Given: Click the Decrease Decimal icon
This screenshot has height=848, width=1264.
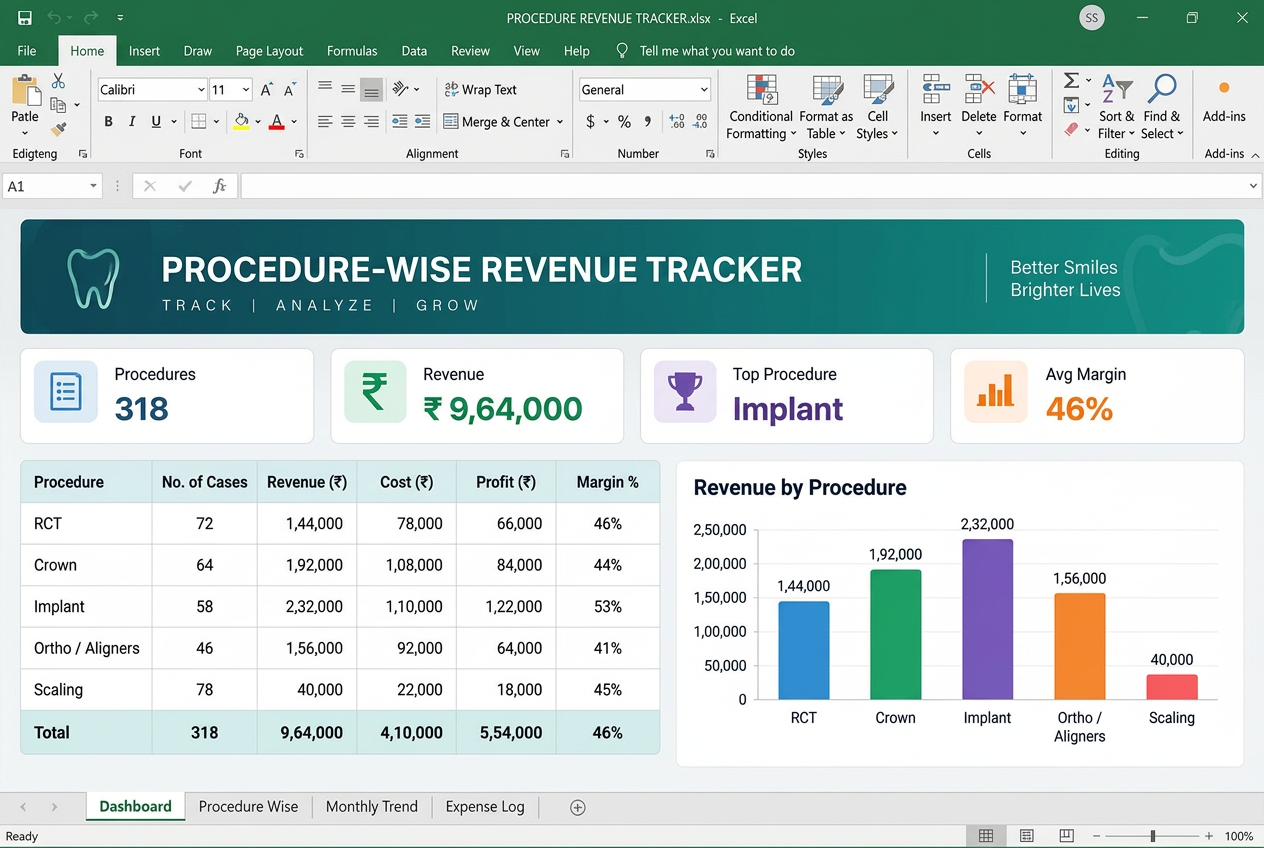Looking at the screenshot, I should click(x=701, y=122).
